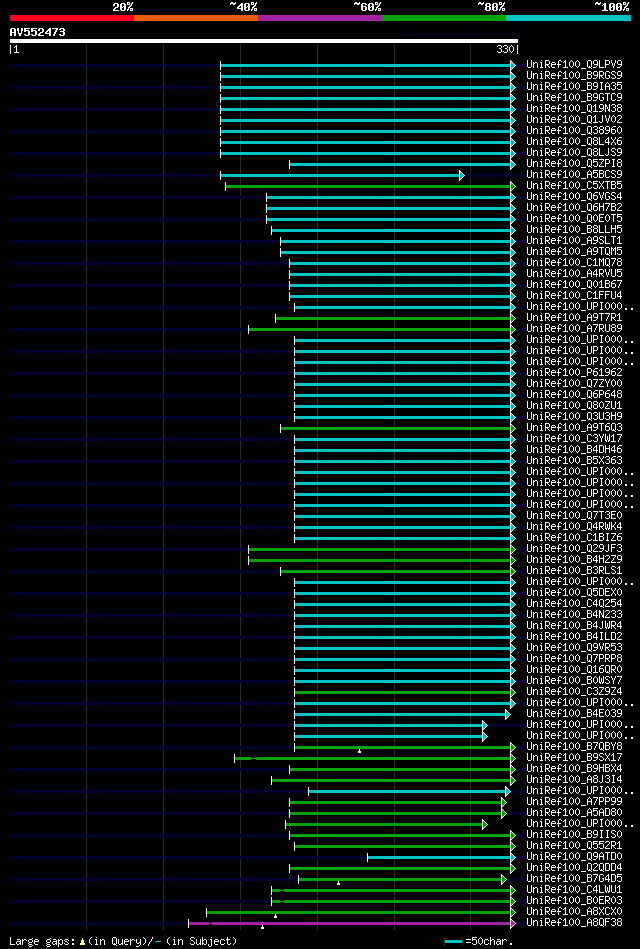The height and width of the screenshot is (949, 640).
Task: Select the UniRef100_A9TQM5 label
Action: 574,251
